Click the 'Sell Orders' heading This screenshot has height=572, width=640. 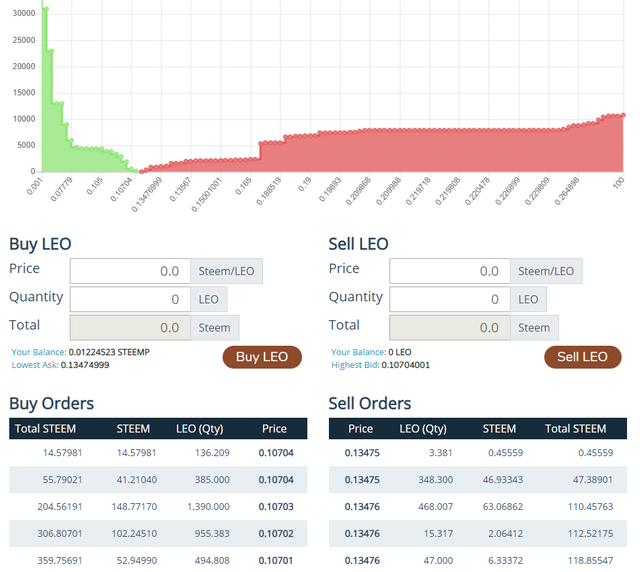click(x=370, y=403)
